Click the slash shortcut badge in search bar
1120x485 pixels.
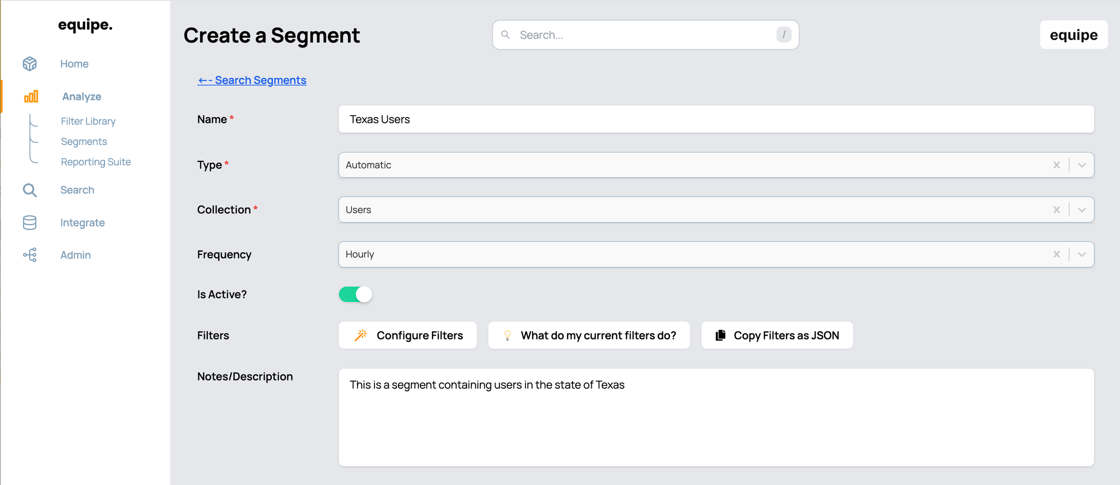point(784,34)
